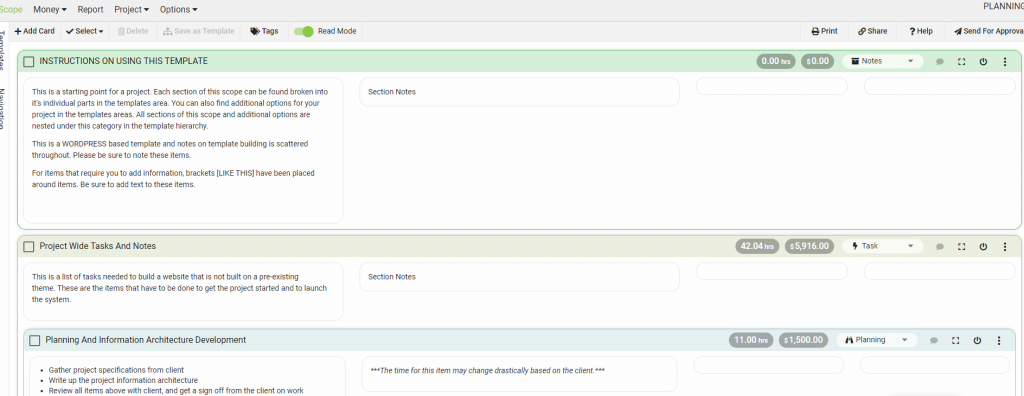Click the Planning And Information Architecture Development title
Image resolution: width=1024 pixels, height=396 pixels.
click(146, 340)
